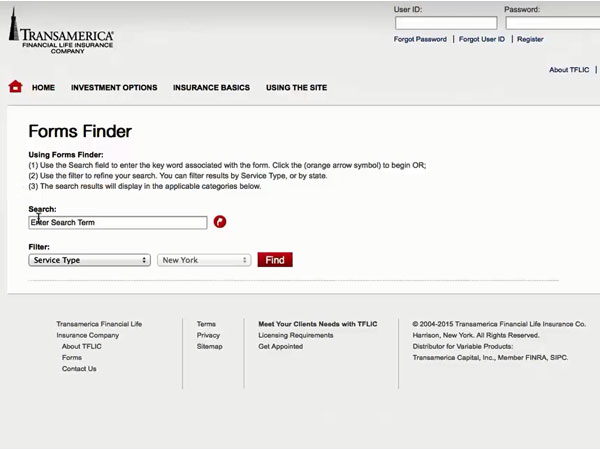Click the HOME navigation item
The height and width of the screenshot is (450, 600).
point(43,88)
